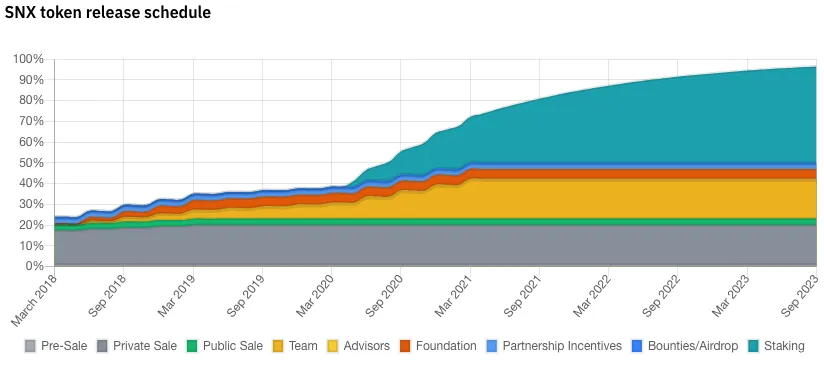The width and height of the screenshot is (824, 365).
Task: Click the Mar 2021 x-axis label
Action: coord(454,296)
